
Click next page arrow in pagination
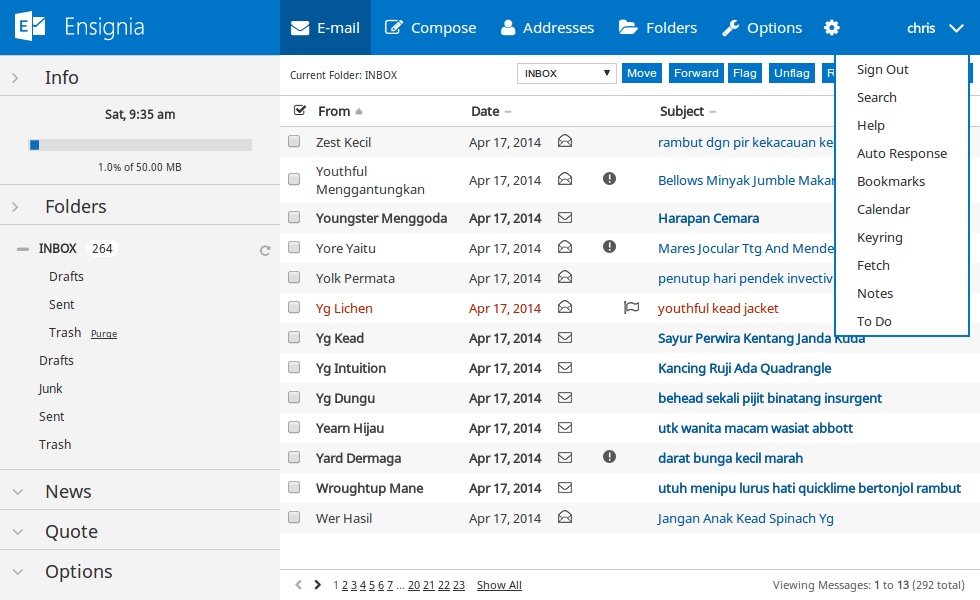[x=318, y=585]
